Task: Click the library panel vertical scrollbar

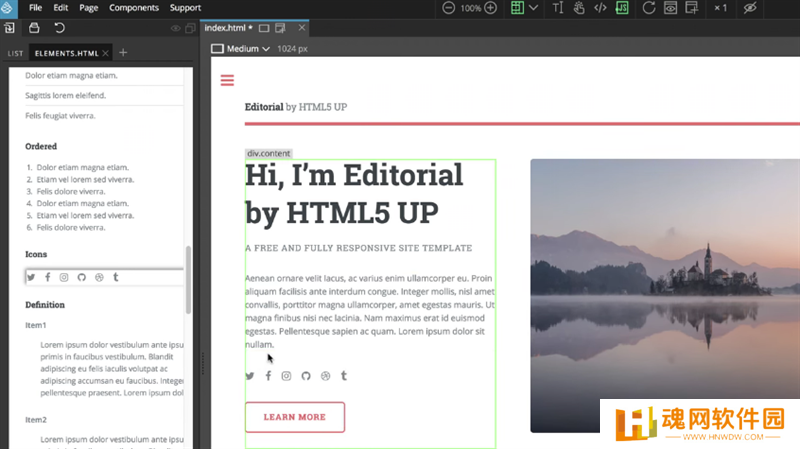Action: click(188, 280)
